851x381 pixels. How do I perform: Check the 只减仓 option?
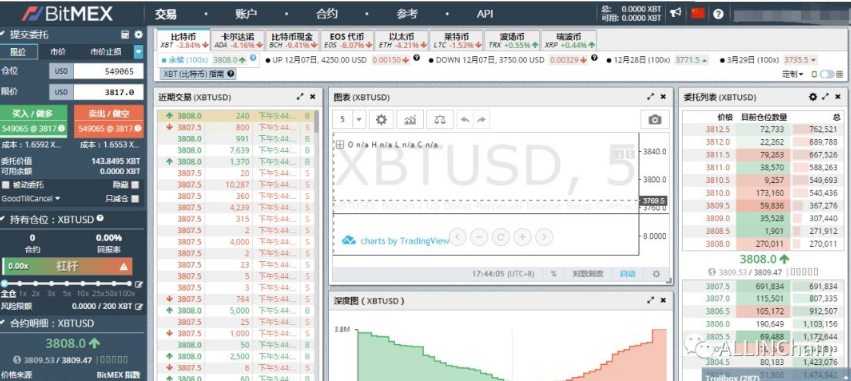pyautogui.click(x=135, y=199)
